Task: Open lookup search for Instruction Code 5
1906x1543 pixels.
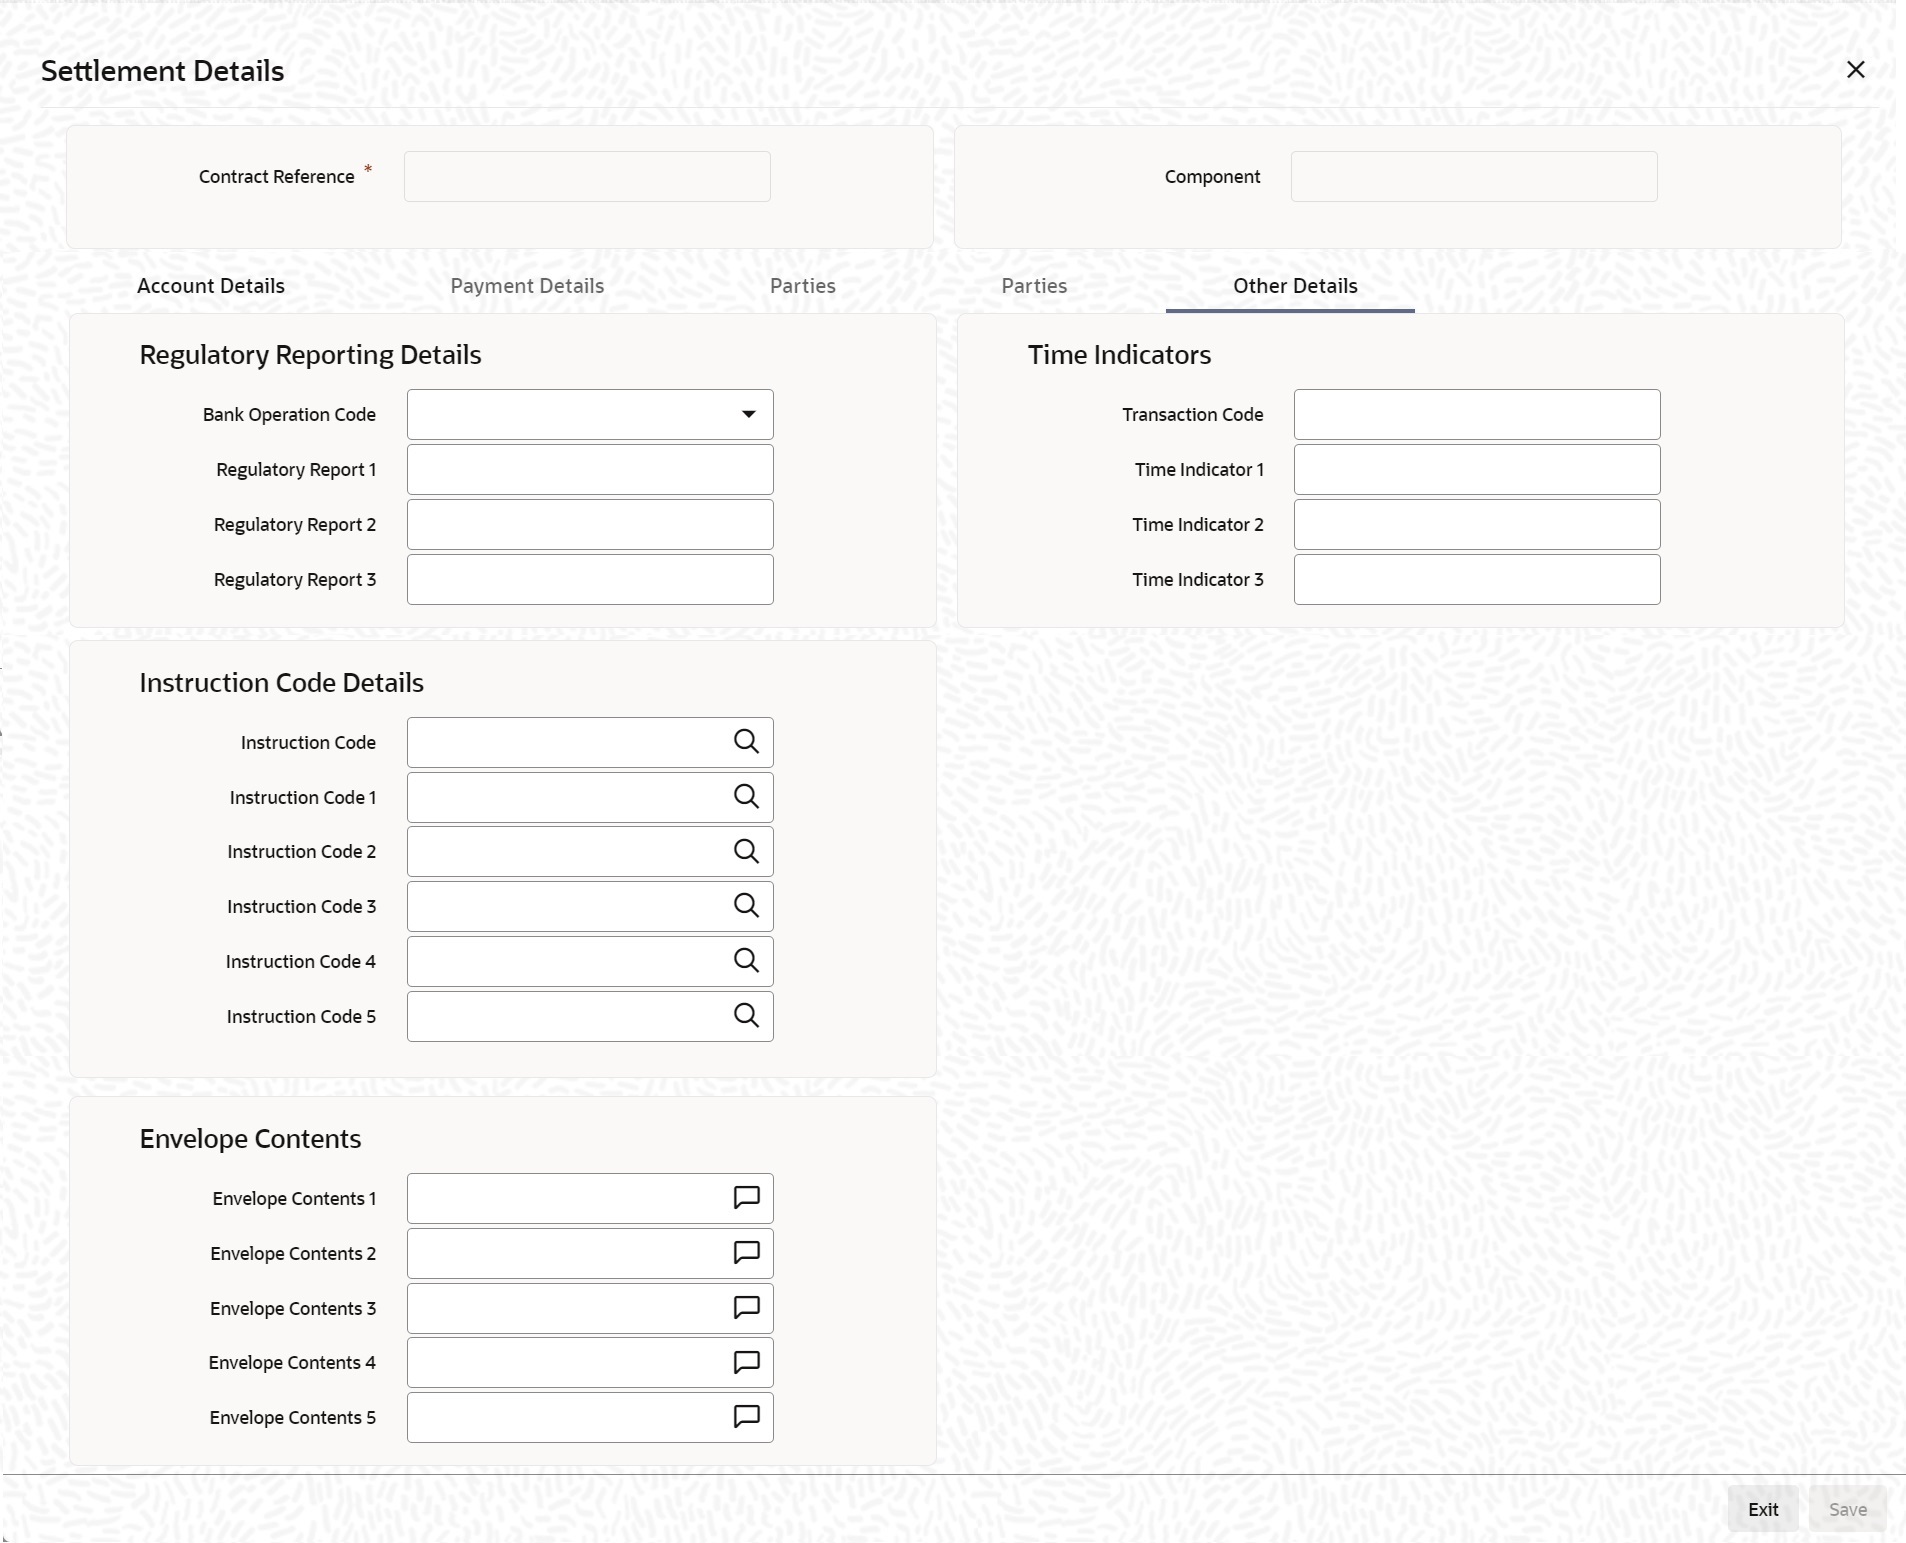Action: 746,1016
